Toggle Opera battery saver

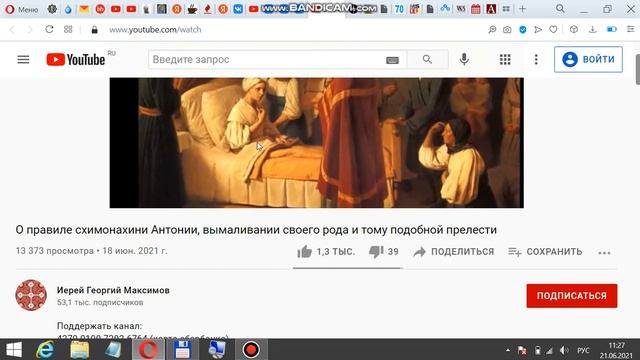611,29
